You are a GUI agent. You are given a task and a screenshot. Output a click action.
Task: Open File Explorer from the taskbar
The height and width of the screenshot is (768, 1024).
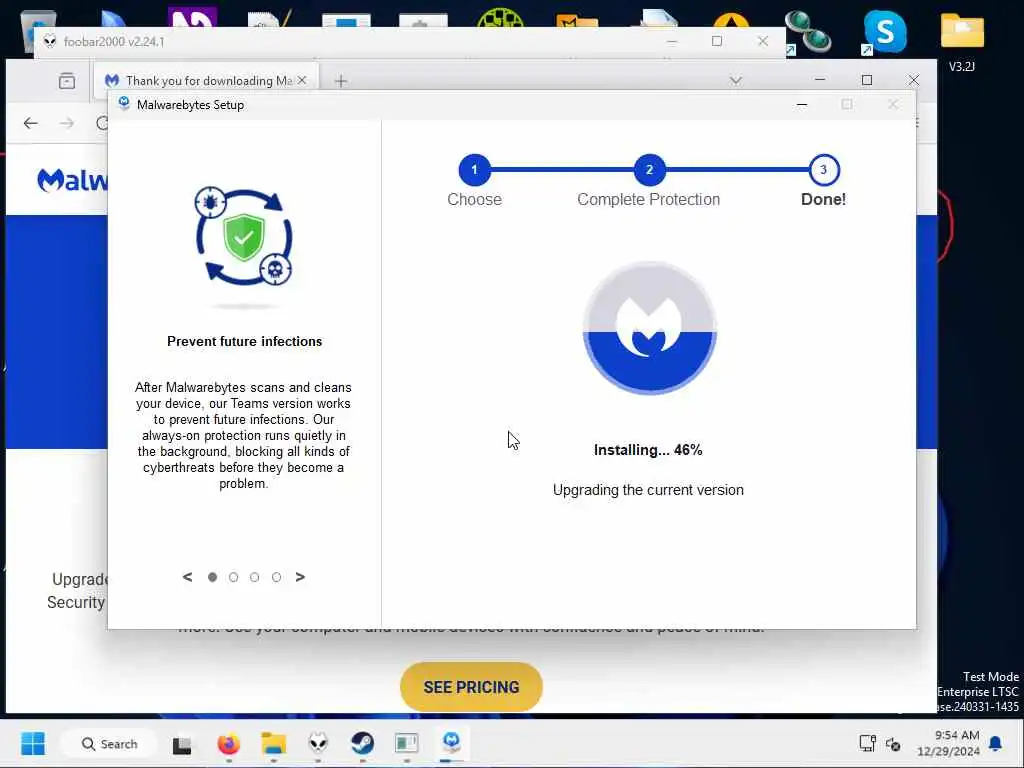(274, 744)
